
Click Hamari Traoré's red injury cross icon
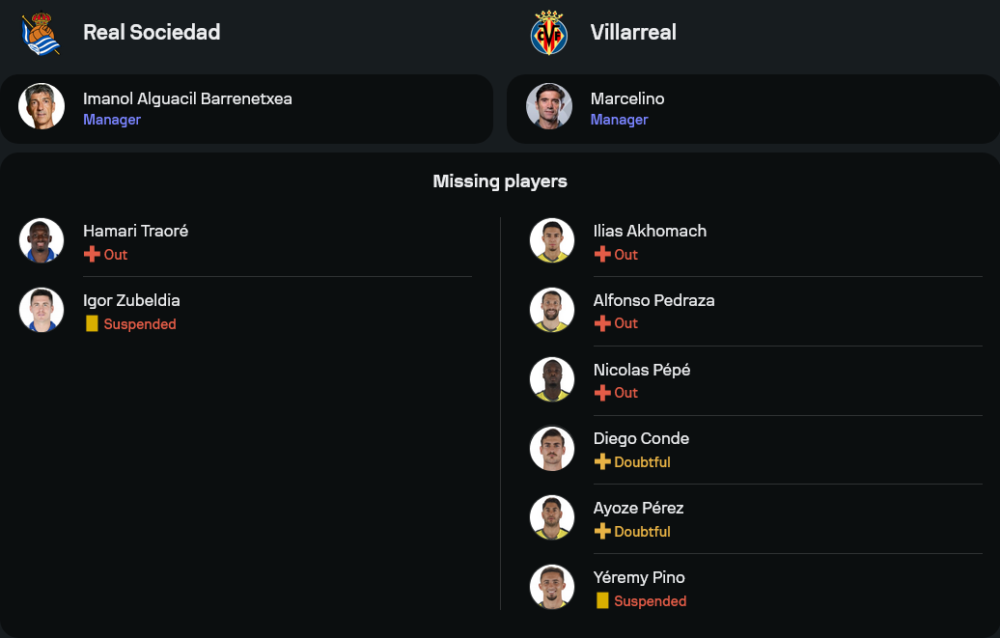92,254
